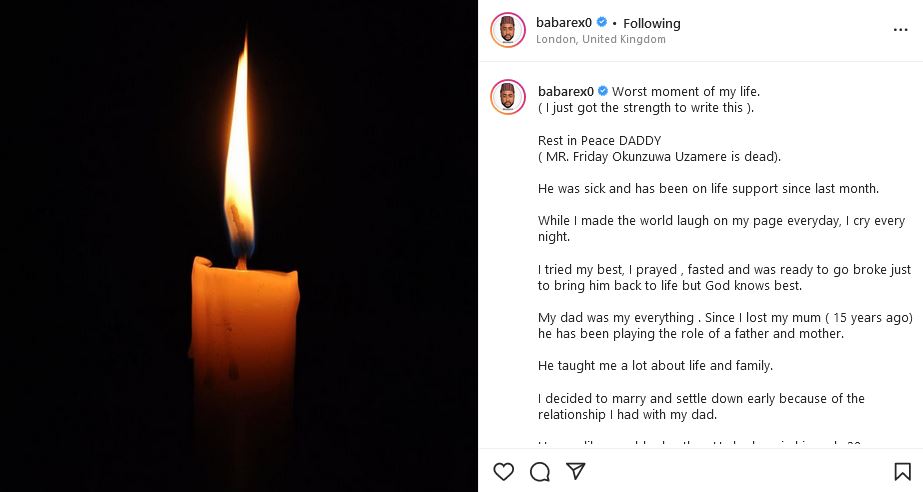Share the post via paper plane icon
923x492 pixels.
click(x=576, y=471)
